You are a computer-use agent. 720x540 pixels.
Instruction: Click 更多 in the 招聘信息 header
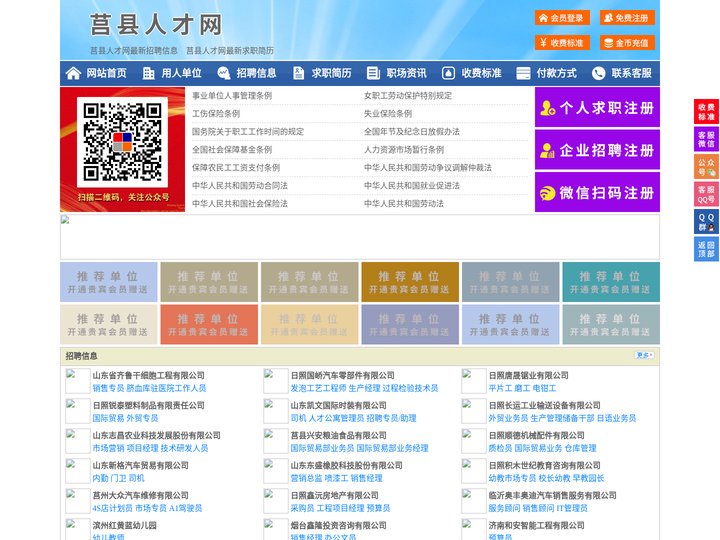[x=644, y=355]
